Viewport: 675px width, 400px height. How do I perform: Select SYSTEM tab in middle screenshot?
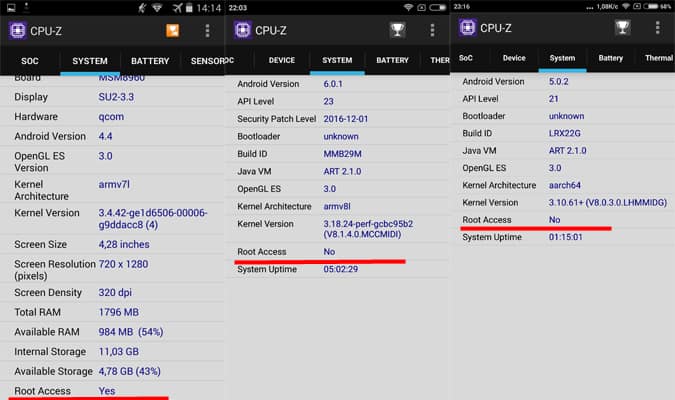(337, 60)
